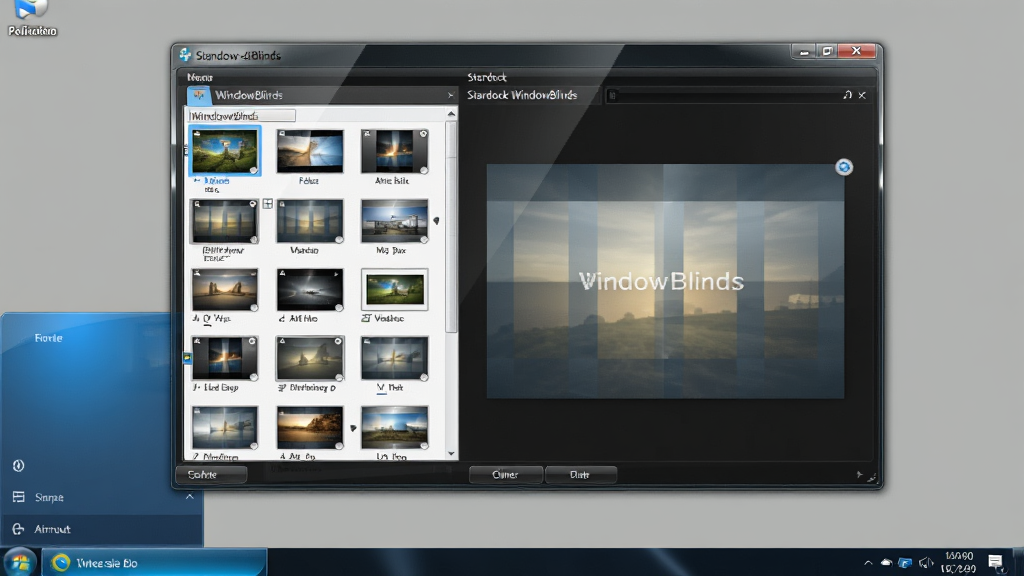Select the V Tlek skin thumbnail
The width and height of the screenshot is (1024, 576).
pos(394,358)
